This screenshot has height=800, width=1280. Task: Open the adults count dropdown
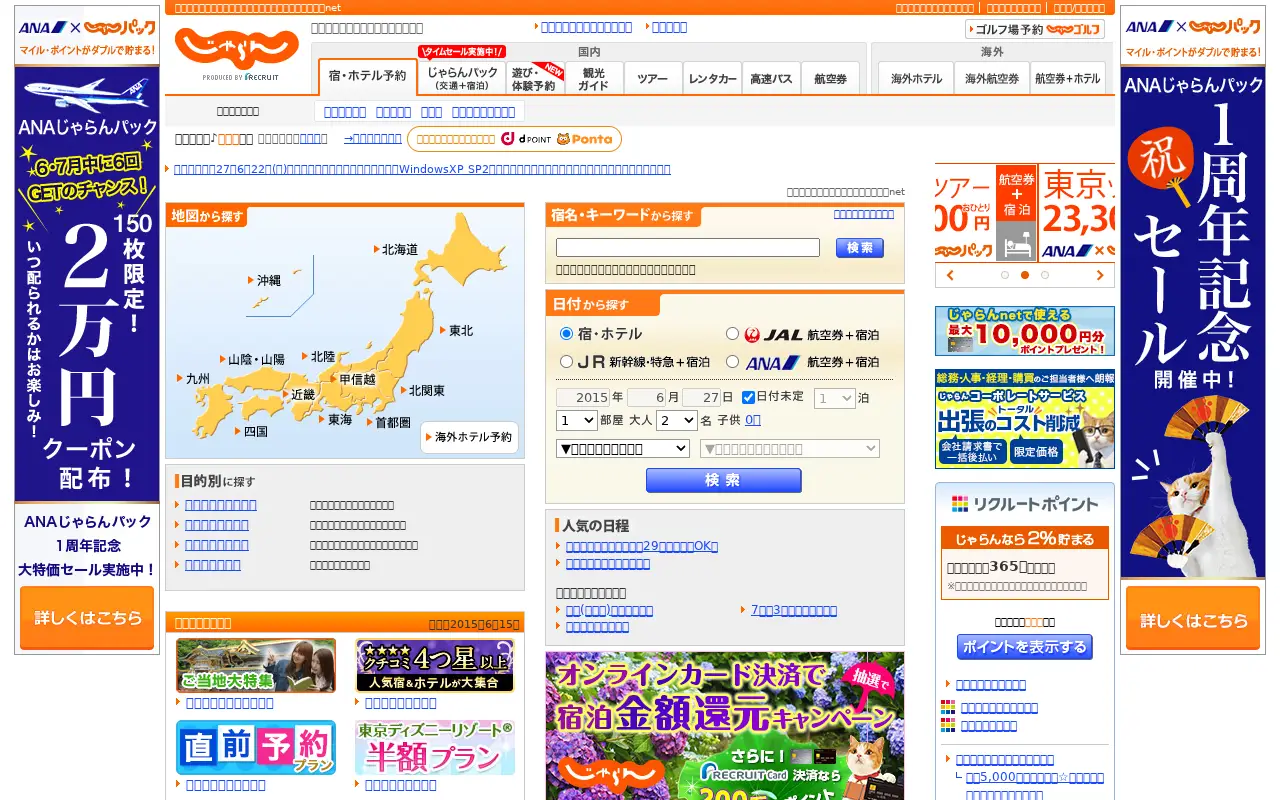click(x=677, y=421)
